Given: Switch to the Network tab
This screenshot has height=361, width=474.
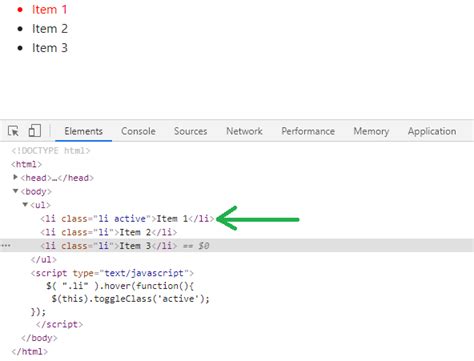Looking at the screenshot, I should coord(244,131).
